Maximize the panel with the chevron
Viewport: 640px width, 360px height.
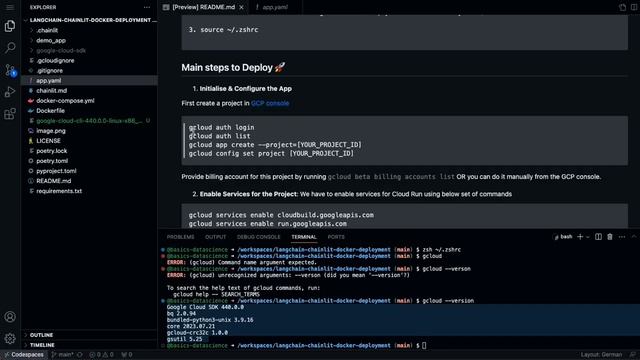pos(634,237)
